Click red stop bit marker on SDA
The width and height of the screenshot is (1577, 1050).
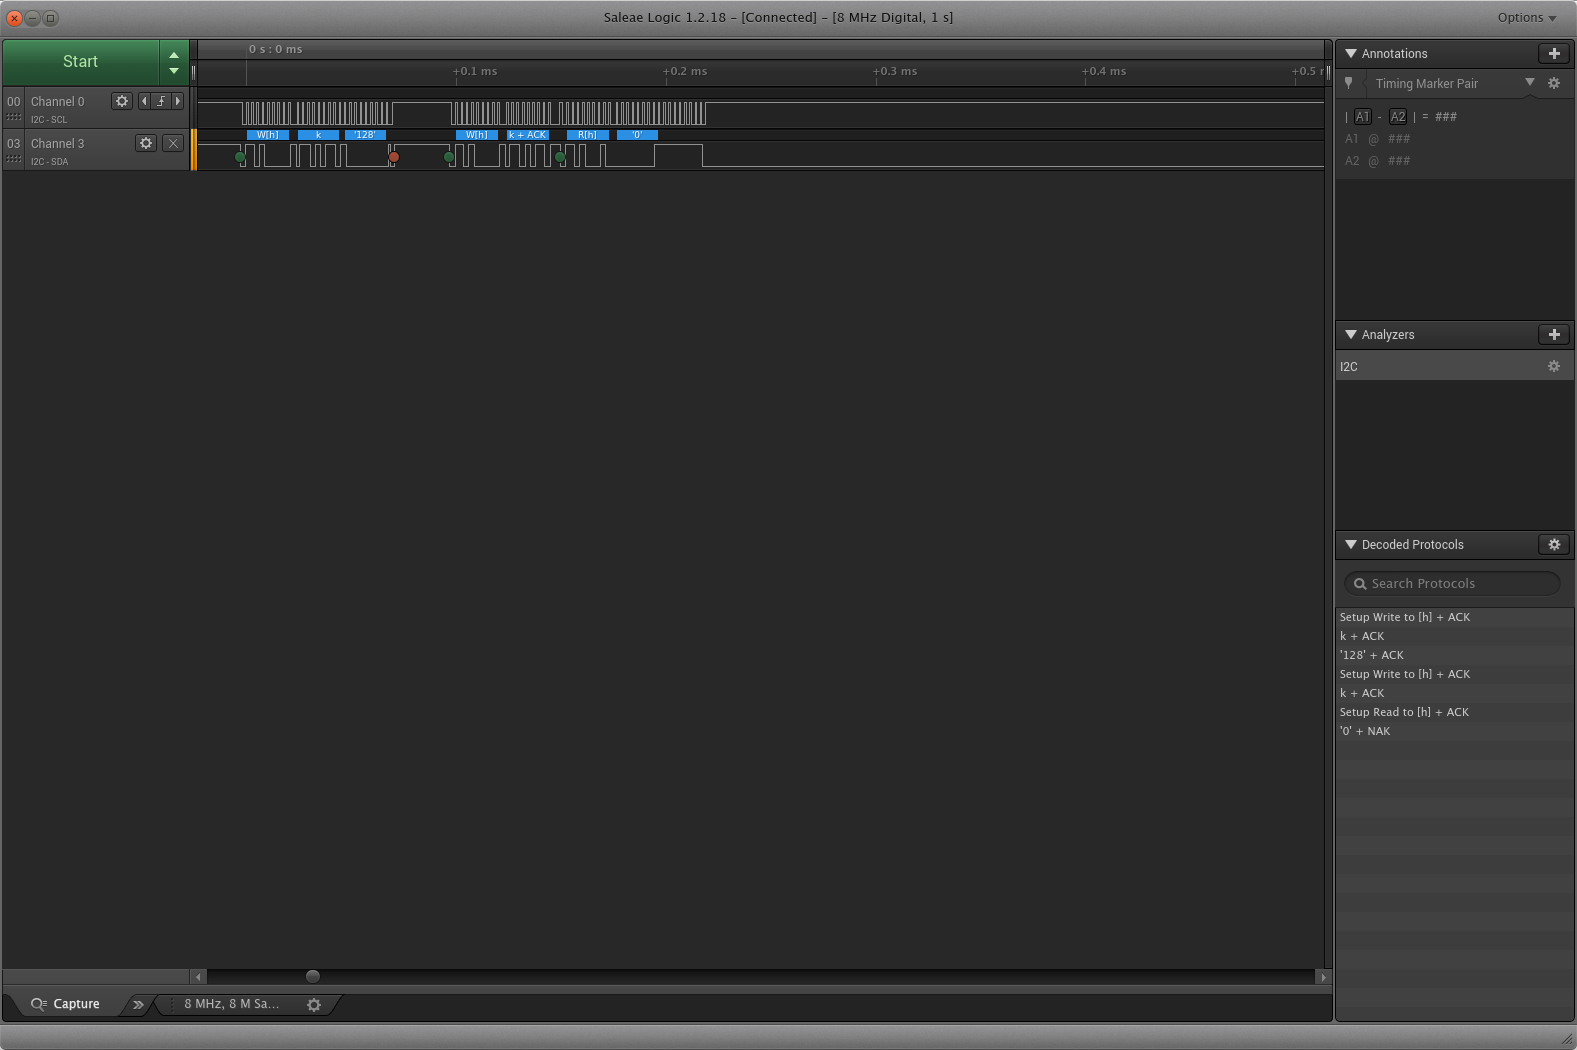394,157
